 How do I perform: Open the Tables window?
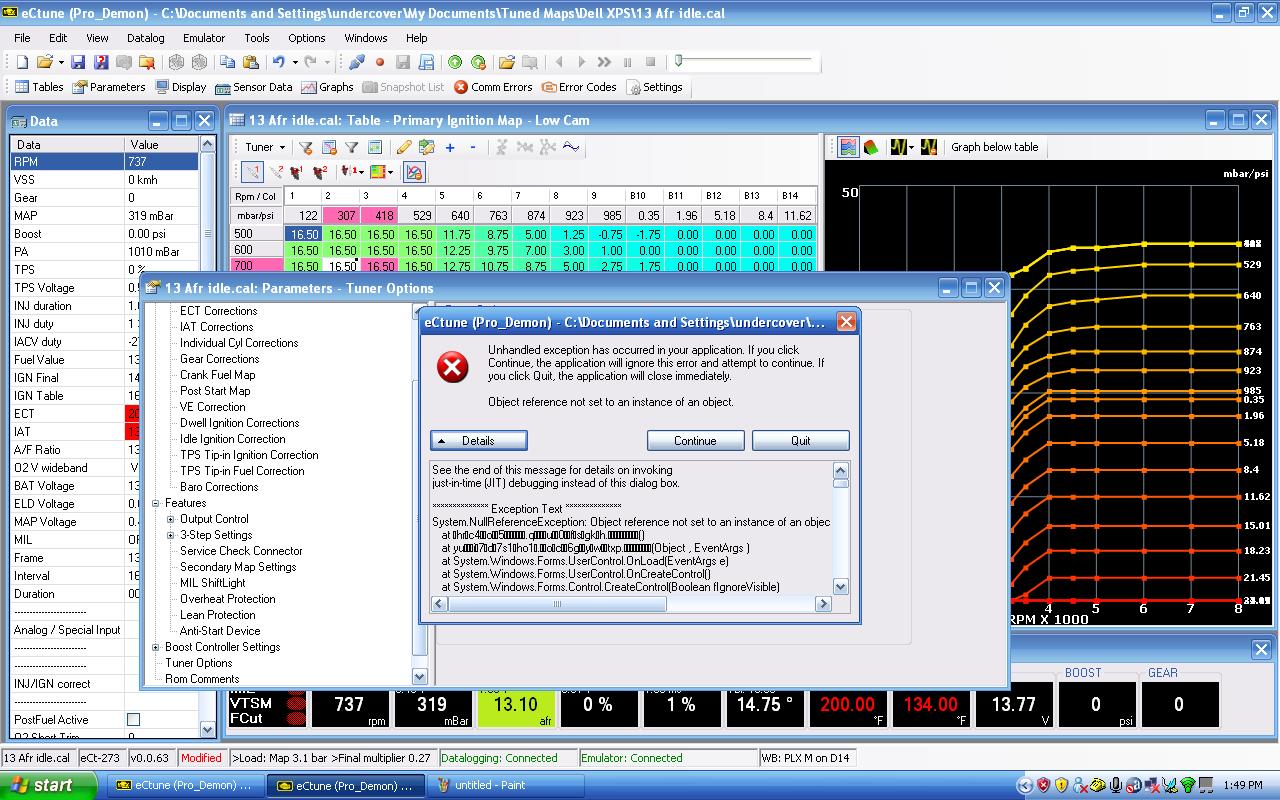[39, 87]
